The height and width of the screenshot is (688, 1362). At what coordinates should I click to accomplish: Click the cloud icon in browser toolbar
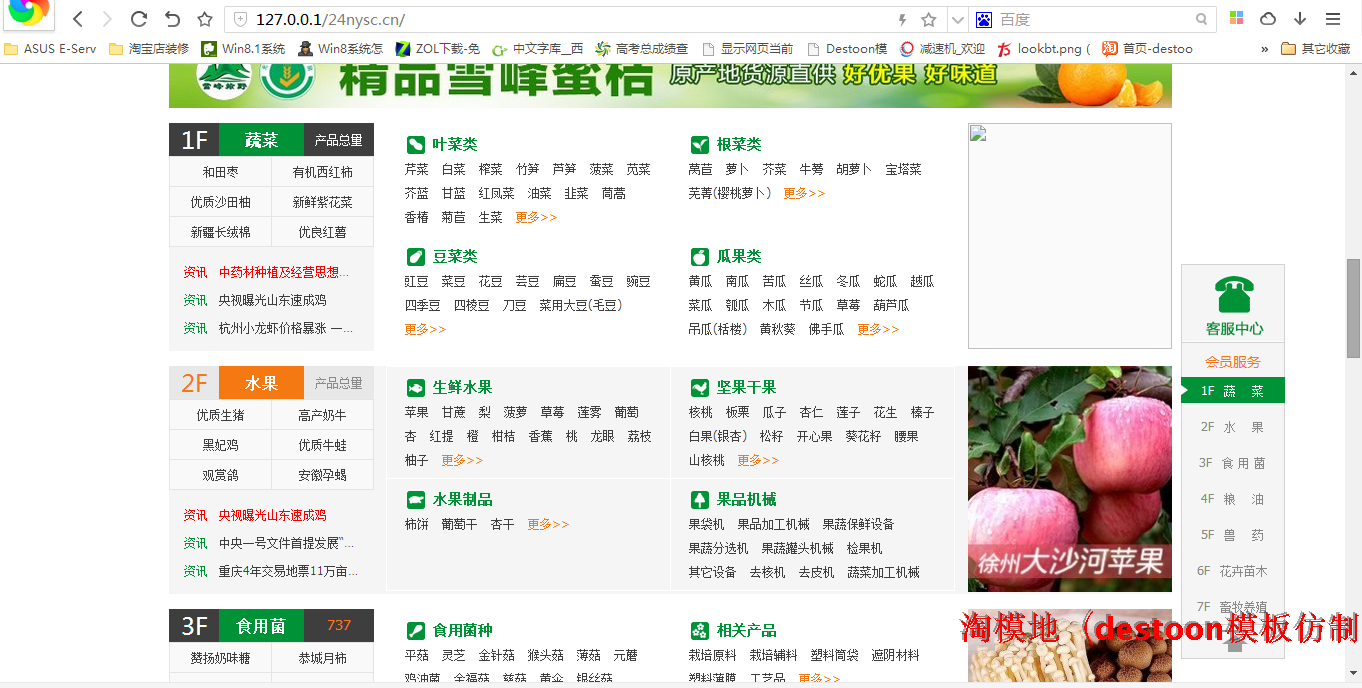point(1268,19)
